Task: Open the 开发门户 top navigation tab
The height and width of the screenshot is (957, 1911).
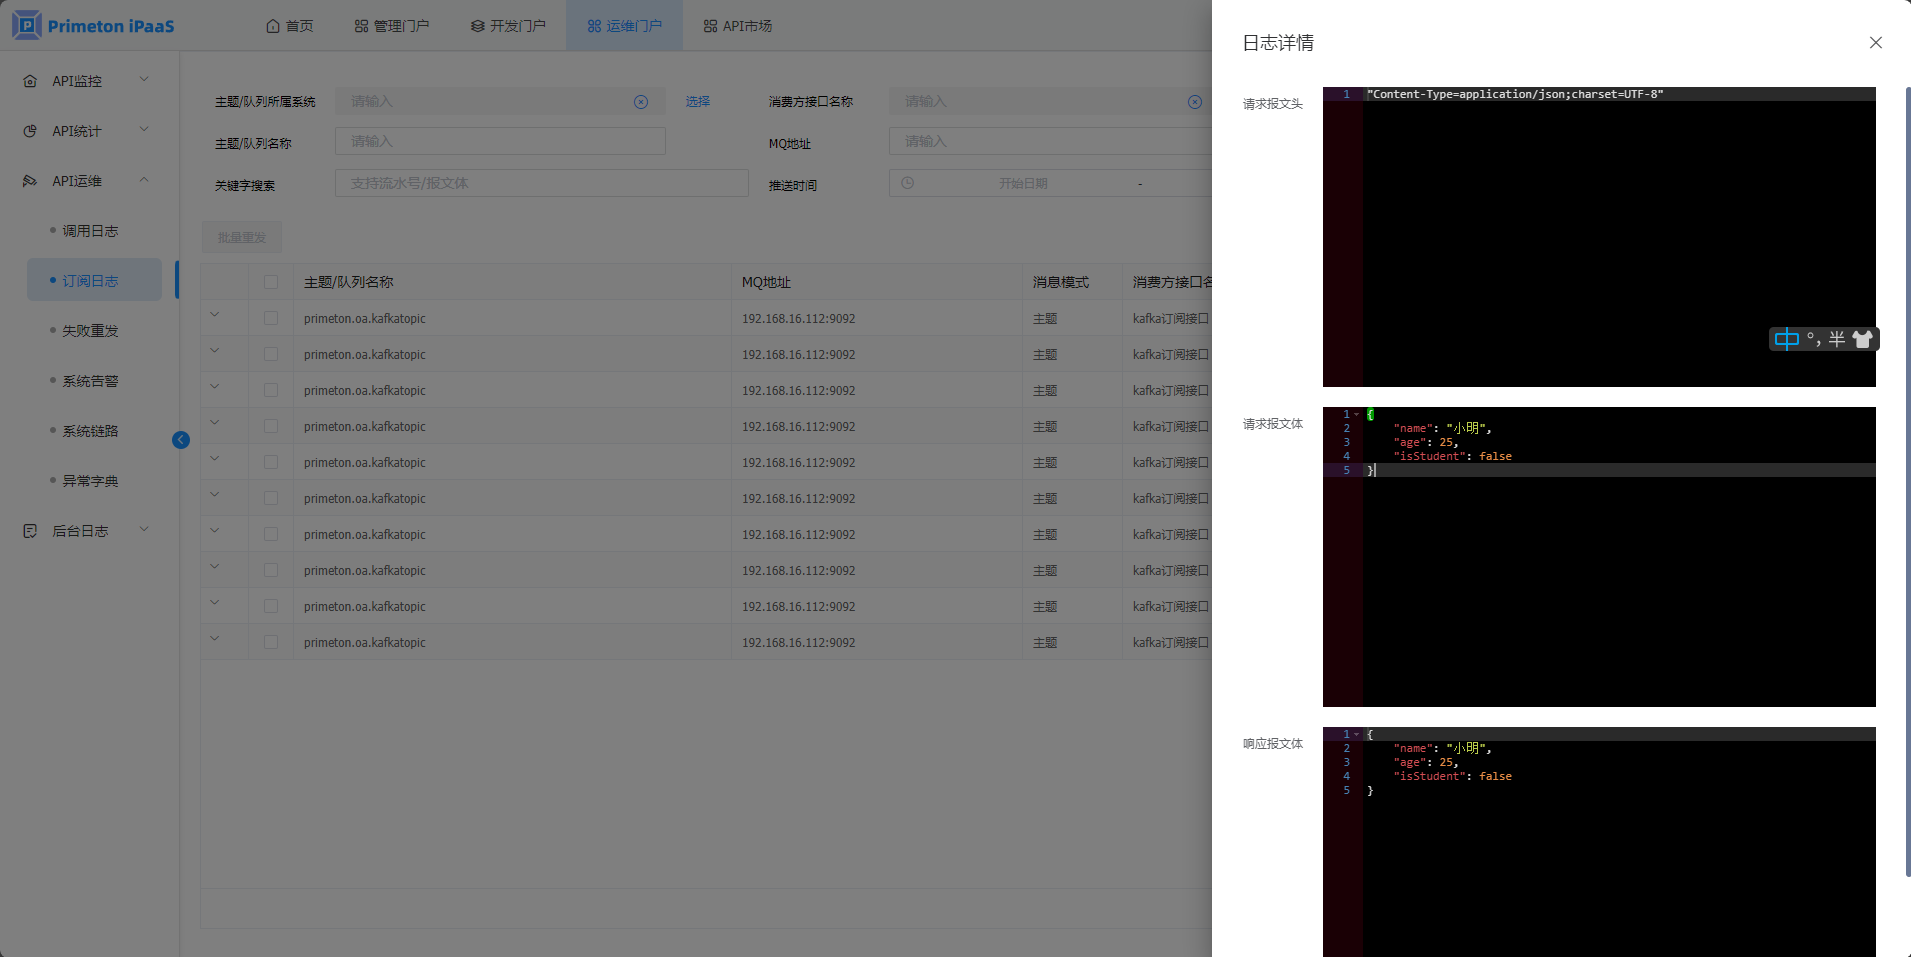Action: [508, 26]
